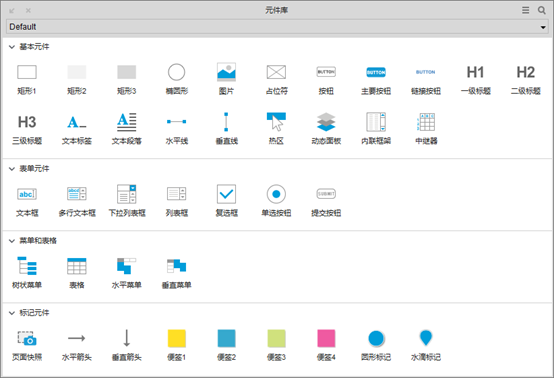Select the 垂直线 vertical line widget
The width and height of the screenshot is (554, 378).
(x=226, y=128)
